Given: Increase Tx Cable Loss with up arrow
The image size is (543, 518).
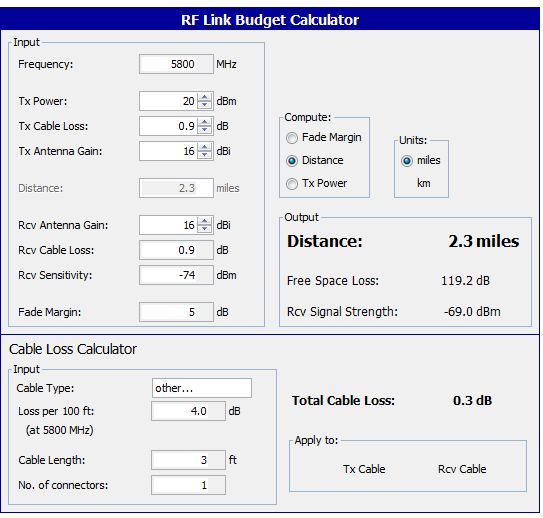Looking at the screenshot, I should point(204,122).
